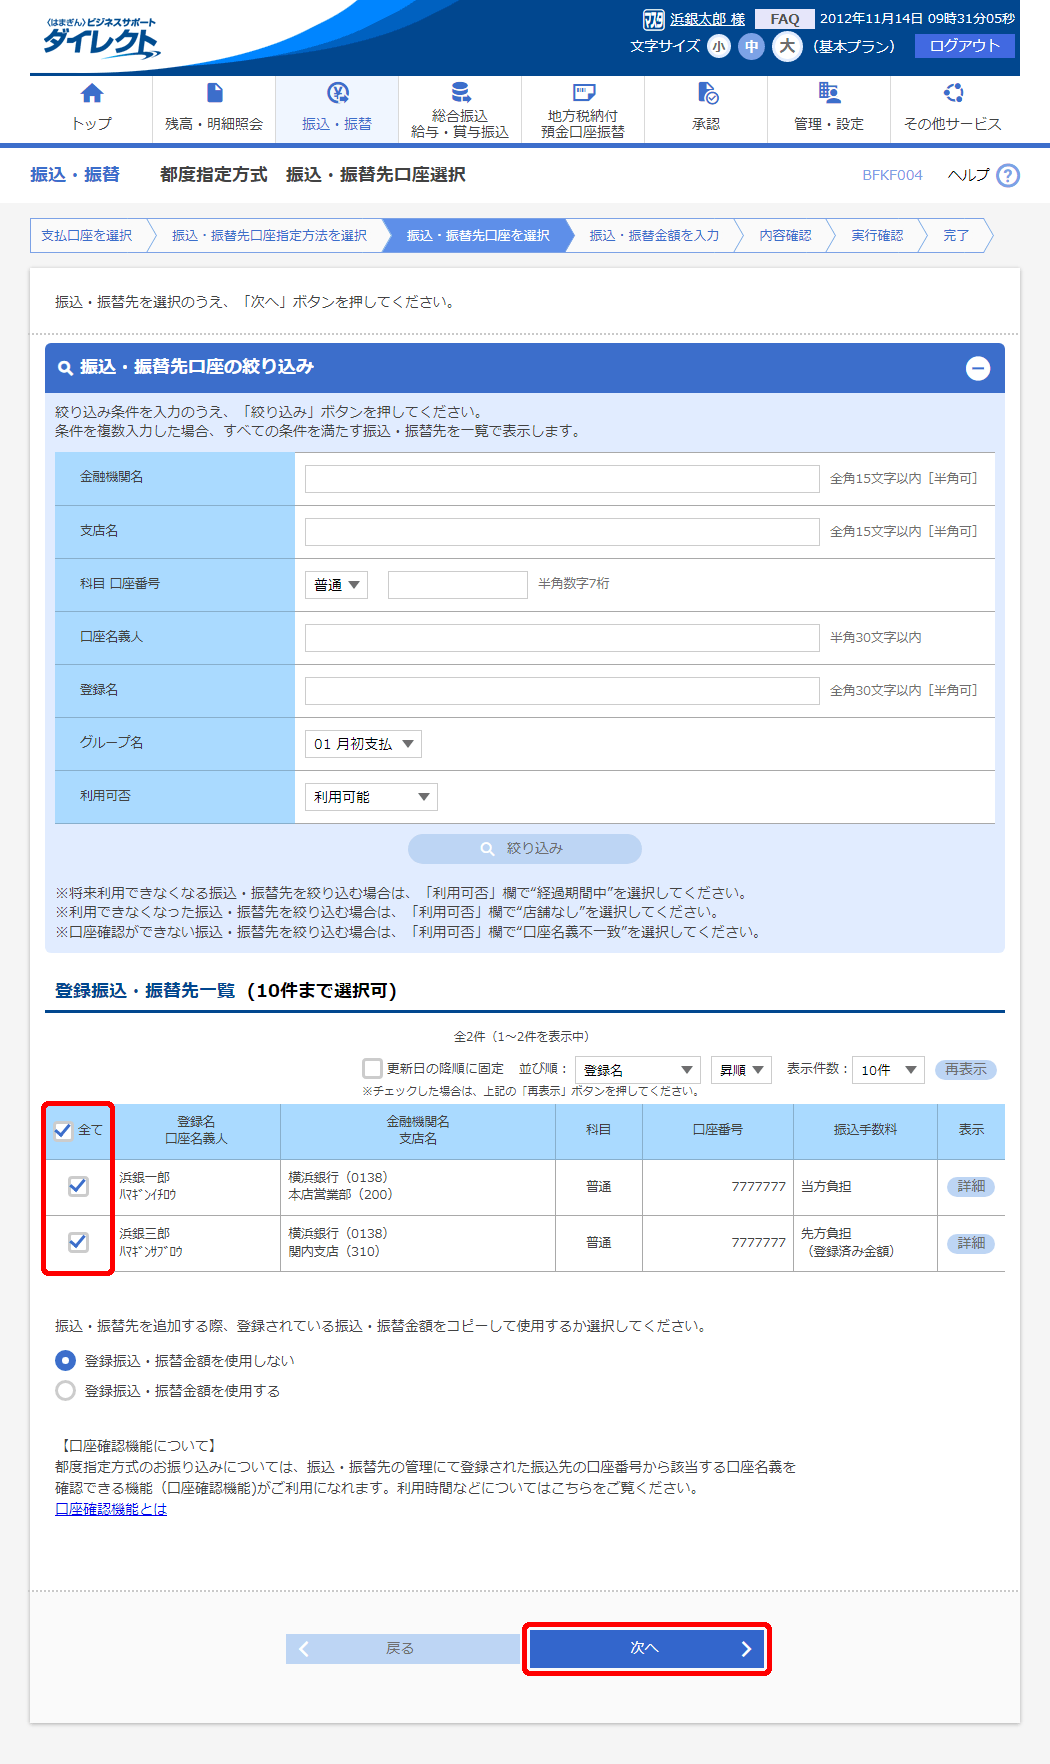The image size is (1050, 1764).
Task: Select the 総合振込 coins icon
Action: pyautogui.click(x=460, y=93)
